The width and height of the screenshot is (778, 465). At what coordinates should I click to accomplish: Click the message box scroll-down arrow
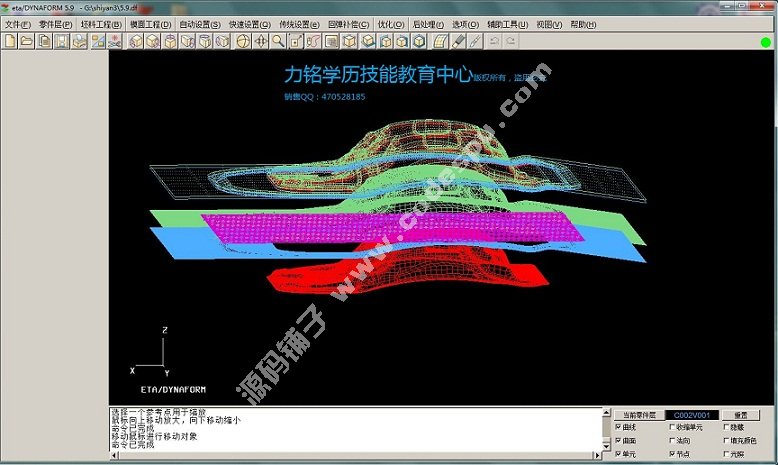[x=606, y=446]
